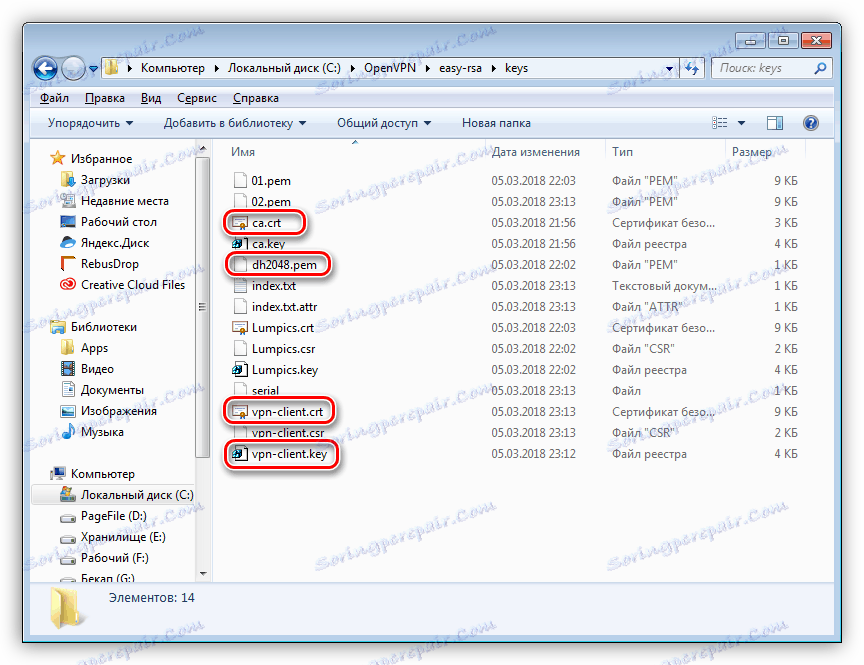
Task: Click the sidebar scrollbar down arrow
Action: tap(203, 574)
